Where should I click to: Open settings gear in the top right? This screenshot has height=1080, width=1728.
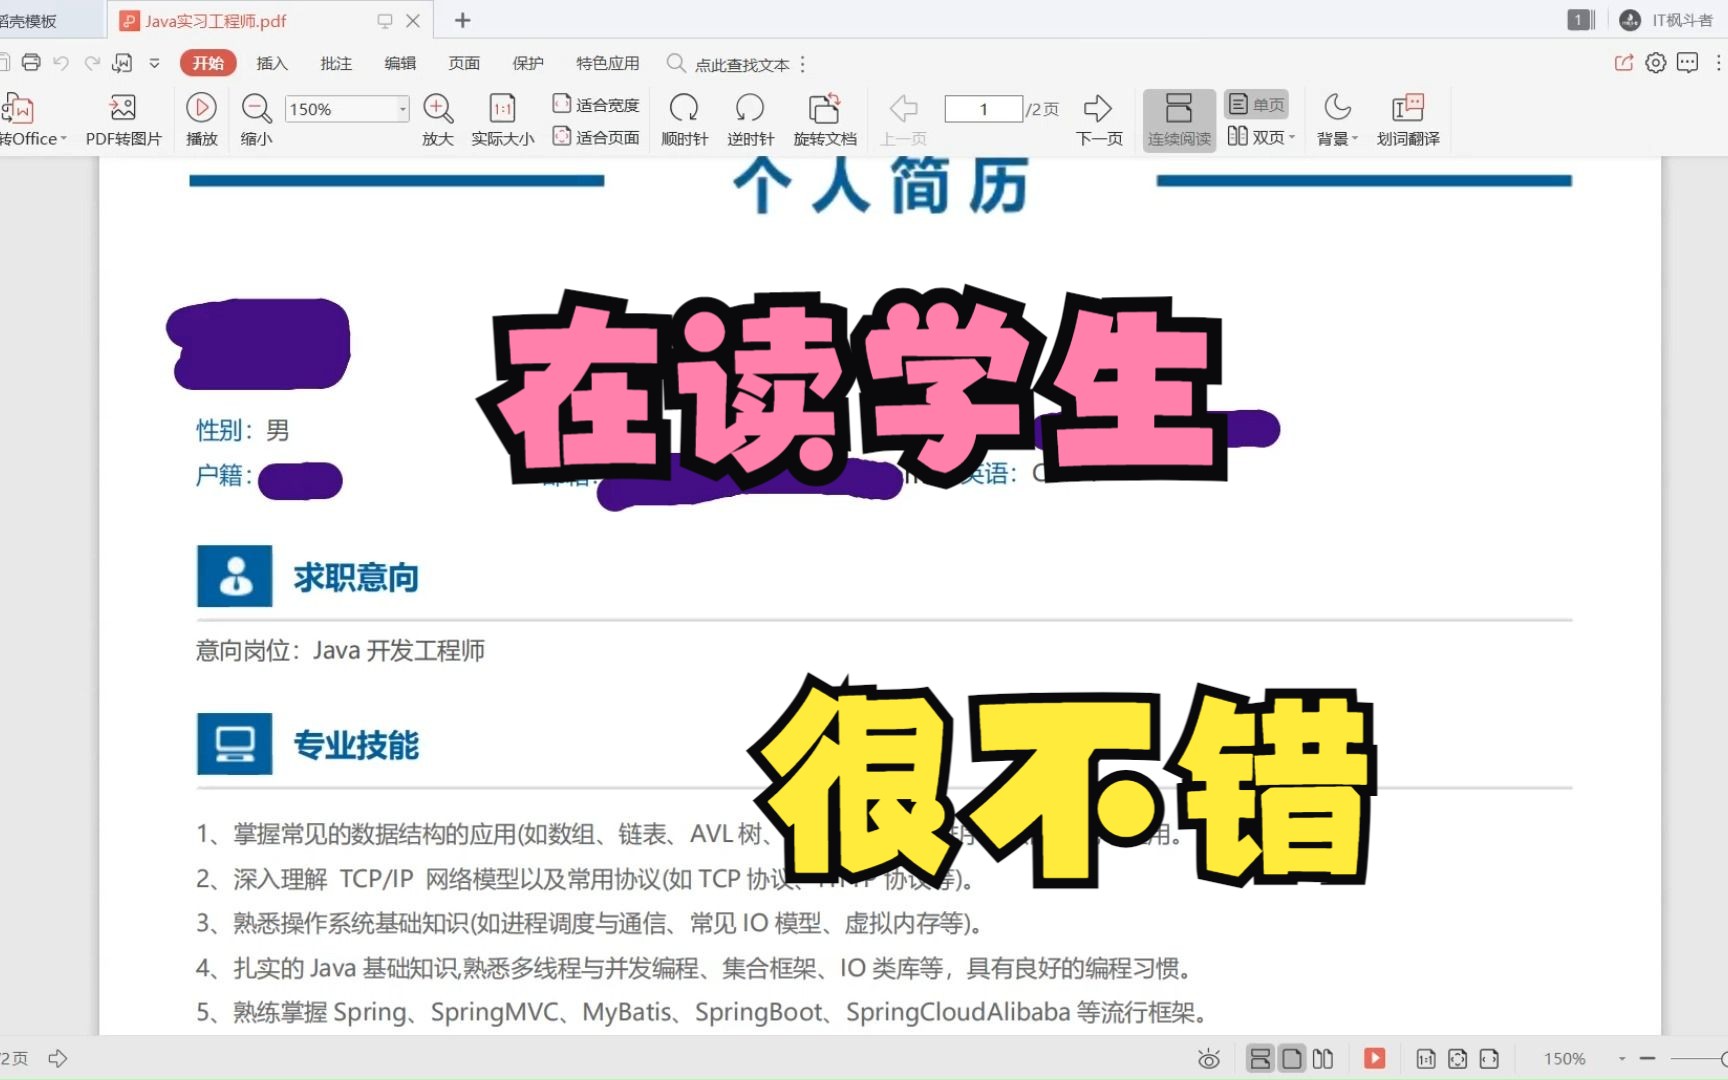tap(1656, 63)
